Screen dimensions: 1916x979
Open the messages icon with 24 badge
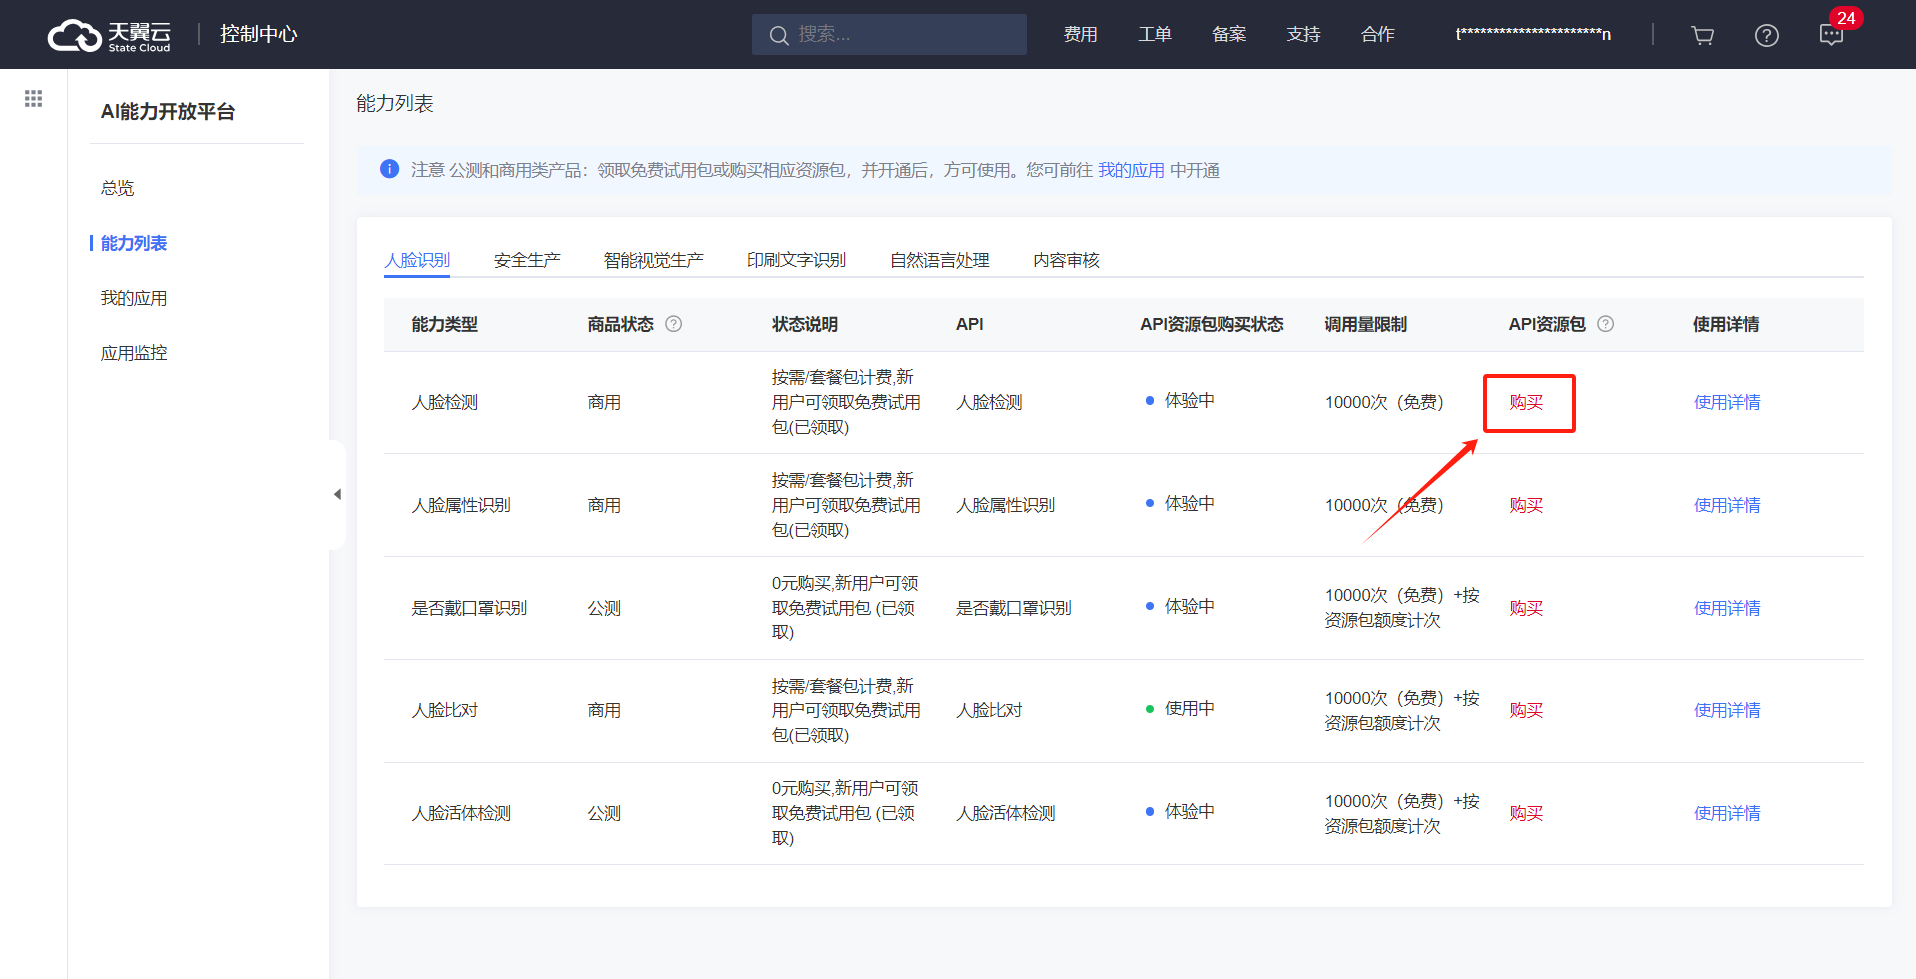pos(1832,35)
